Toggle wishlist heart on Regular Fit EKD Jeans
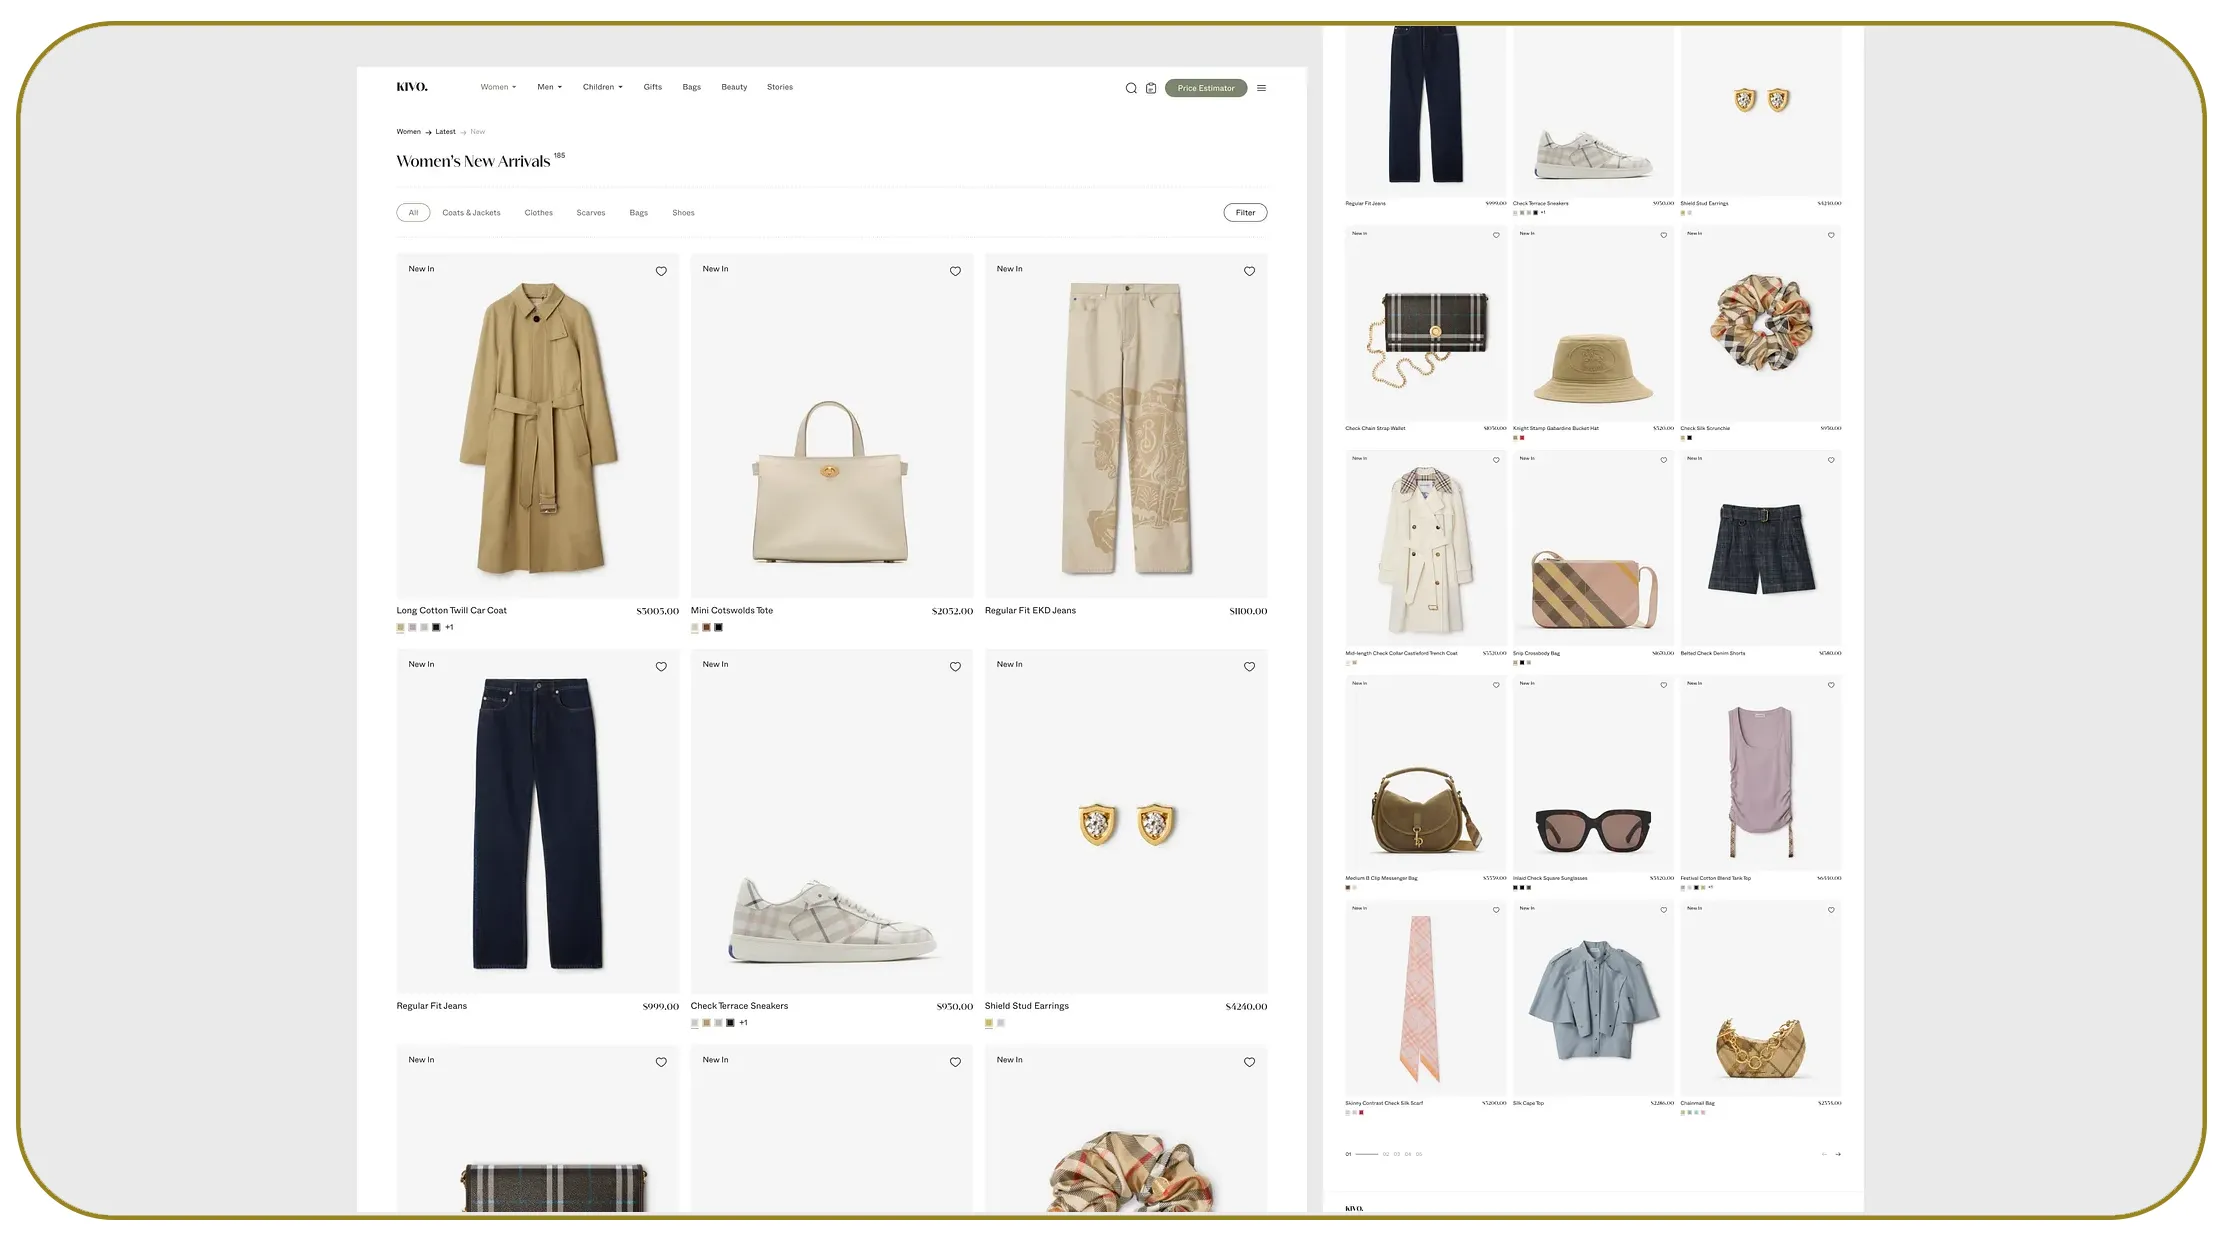This screenshot has width=2223, height=1240. pyautogui.click(x=1249, y=271)
